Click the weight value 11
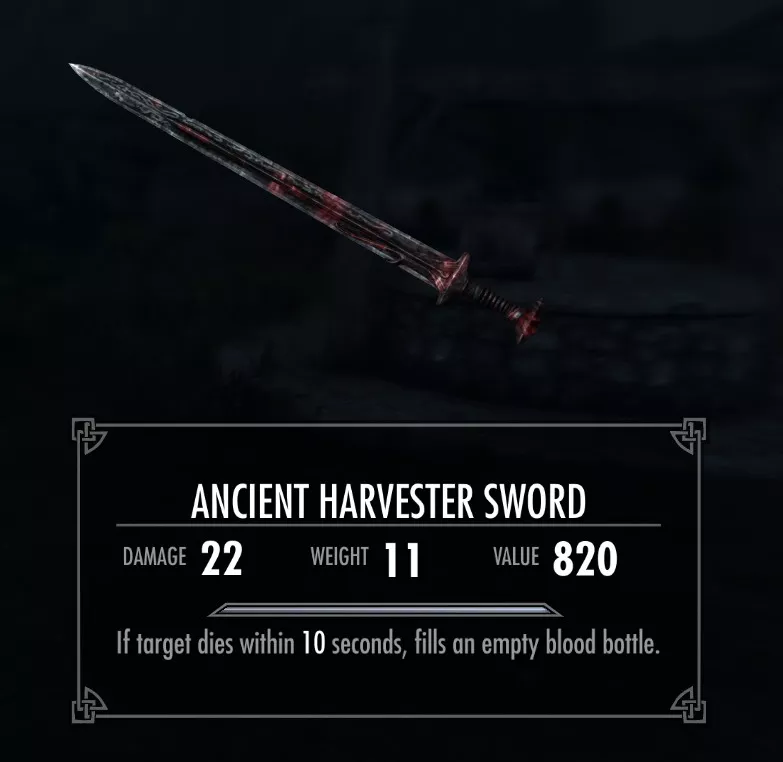Screen dimensions: 783x762 [x=402, y=560]
